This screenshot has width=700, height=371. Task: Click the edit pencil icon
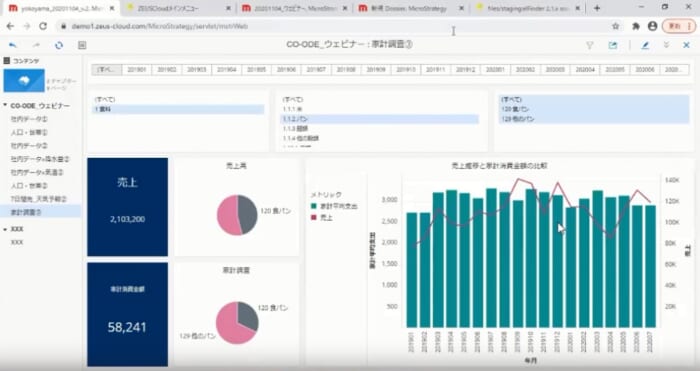click(x=645, y=45)
